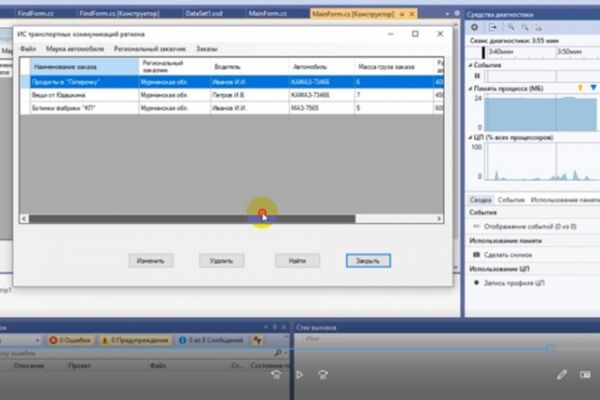Toggle the 0 из 8 Сообщения filter
The height and width of the screenshot is (400, 600).
pos(211,340)
